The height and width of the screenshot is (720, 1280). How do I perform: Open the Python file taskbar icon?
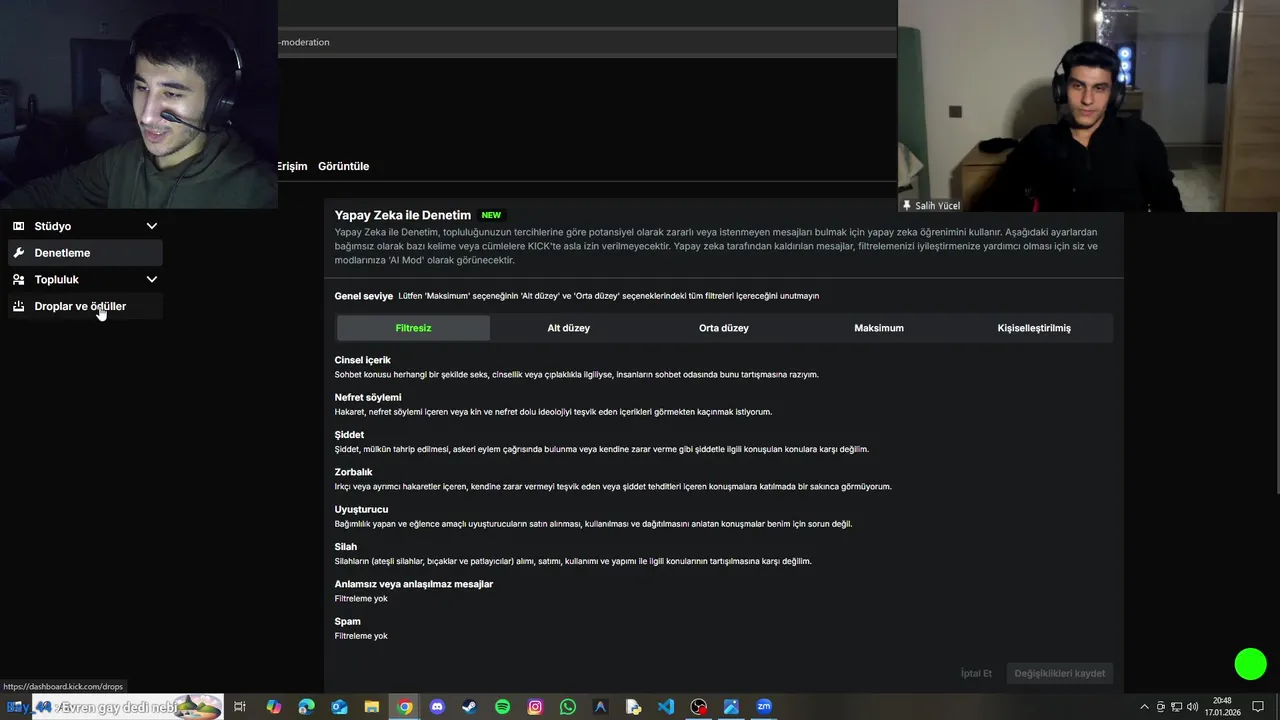click(x=633, y=707)
